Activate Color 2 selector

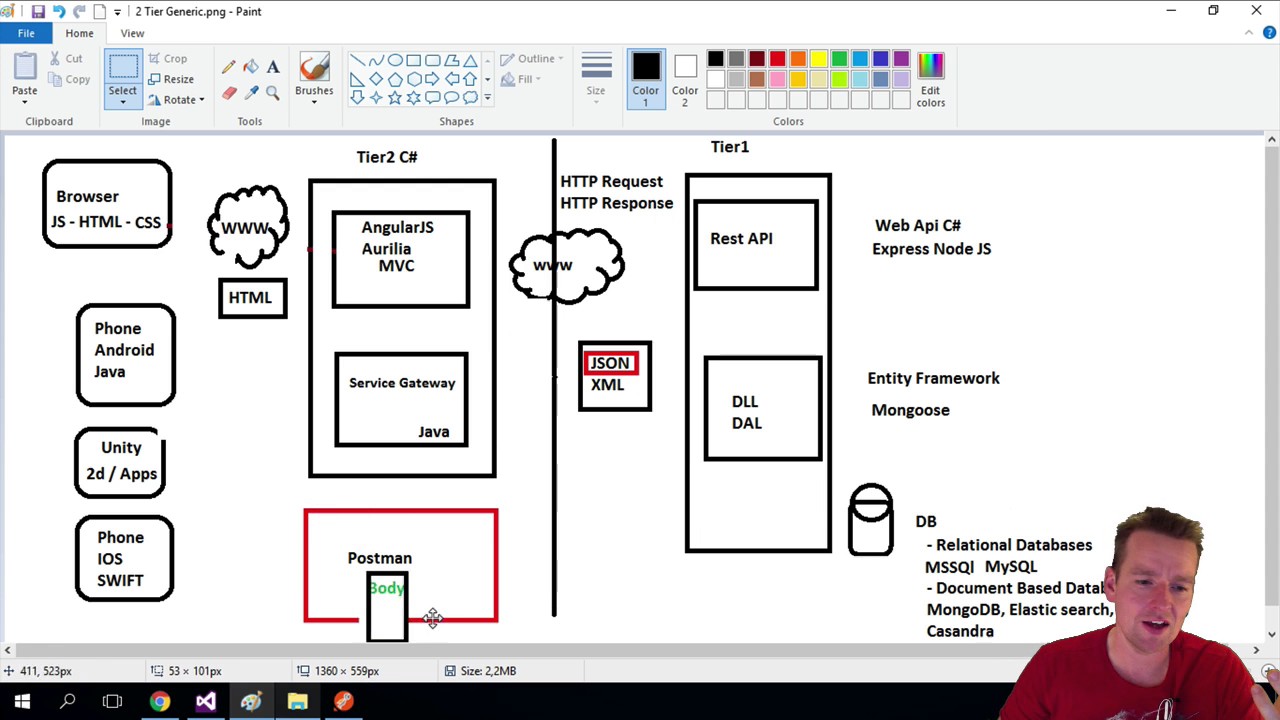685,79
